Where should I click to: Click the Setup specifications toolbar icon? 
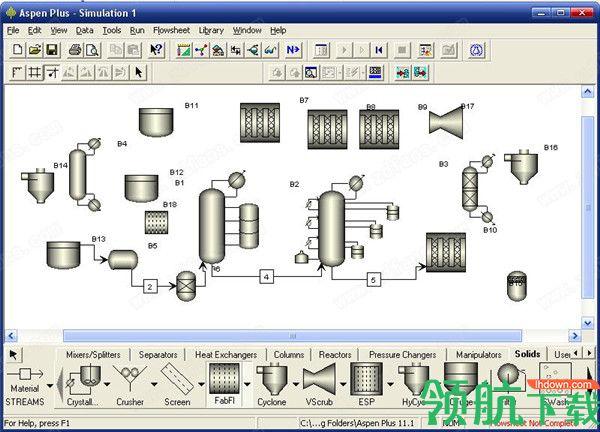coord(184,50)
